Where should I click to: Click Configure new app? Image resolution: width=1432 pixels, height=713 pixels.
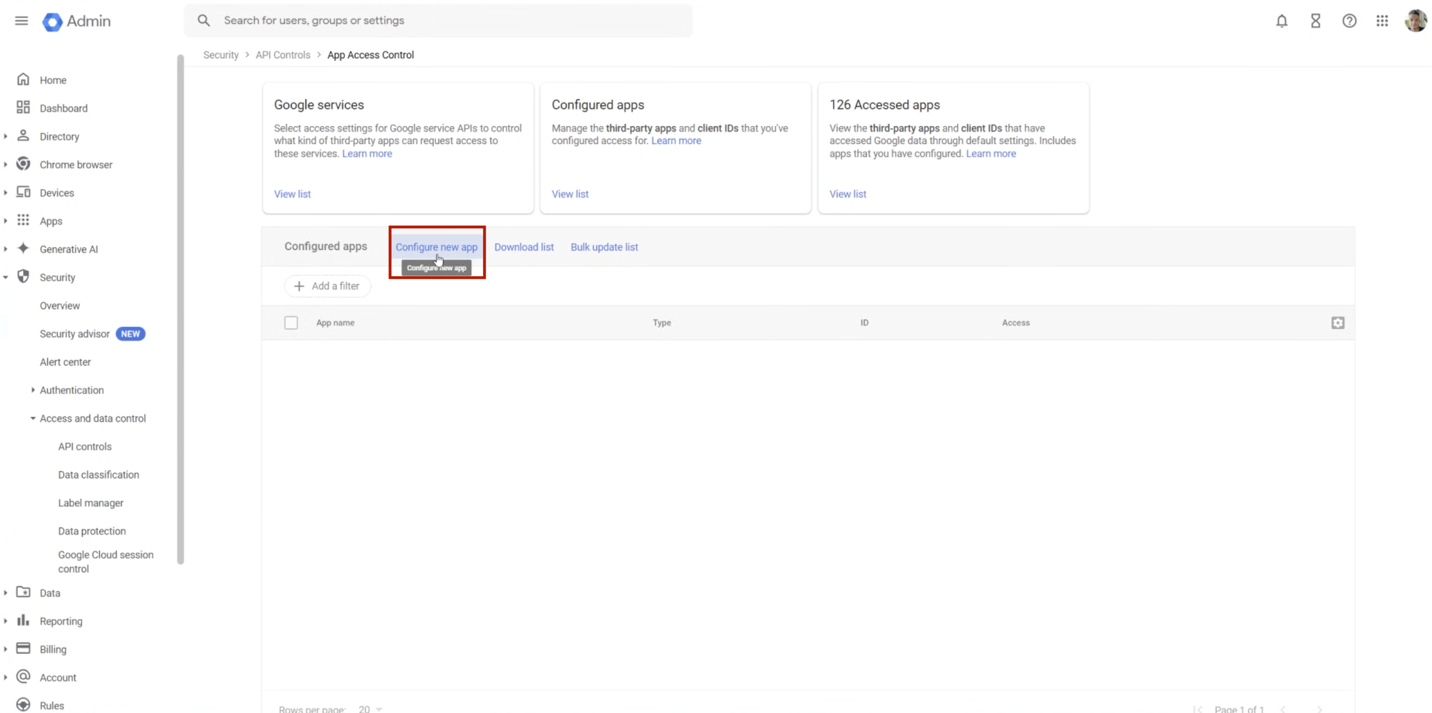point(436,247)
